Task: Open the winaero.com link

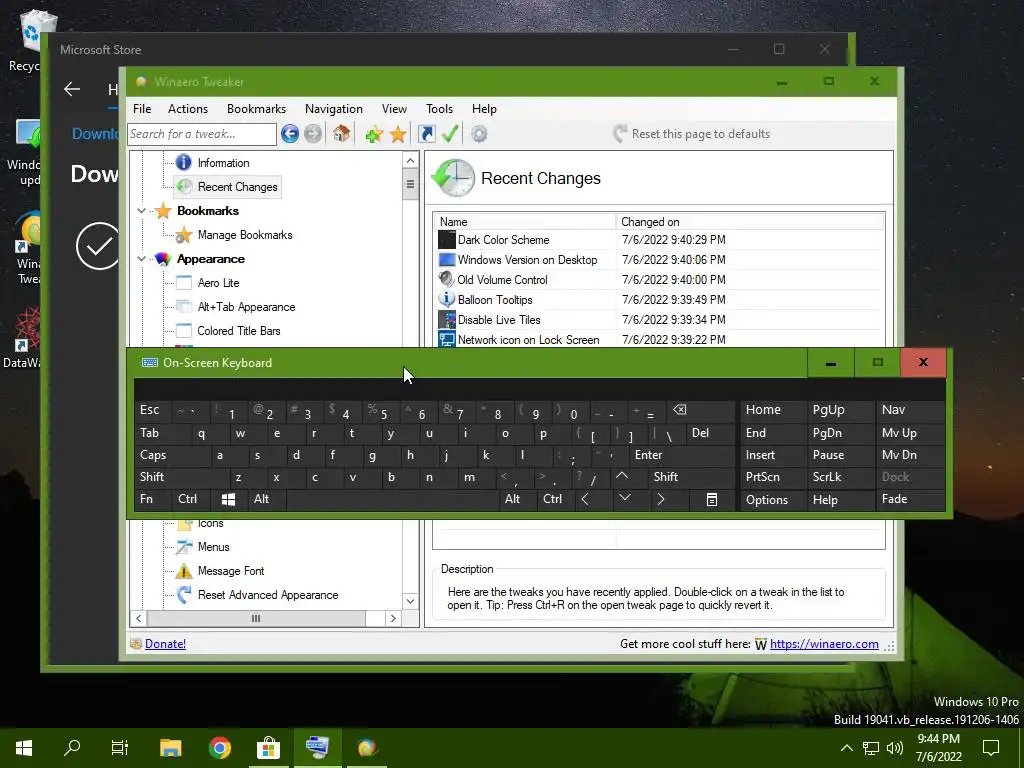Action: [x=824, y=644]
